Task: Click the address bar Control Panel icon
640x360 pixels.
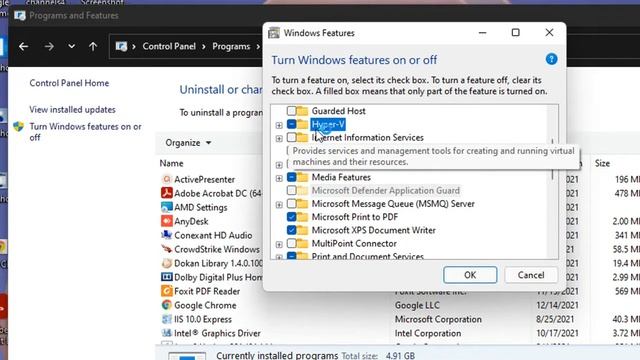Action: tap(121, 47)
